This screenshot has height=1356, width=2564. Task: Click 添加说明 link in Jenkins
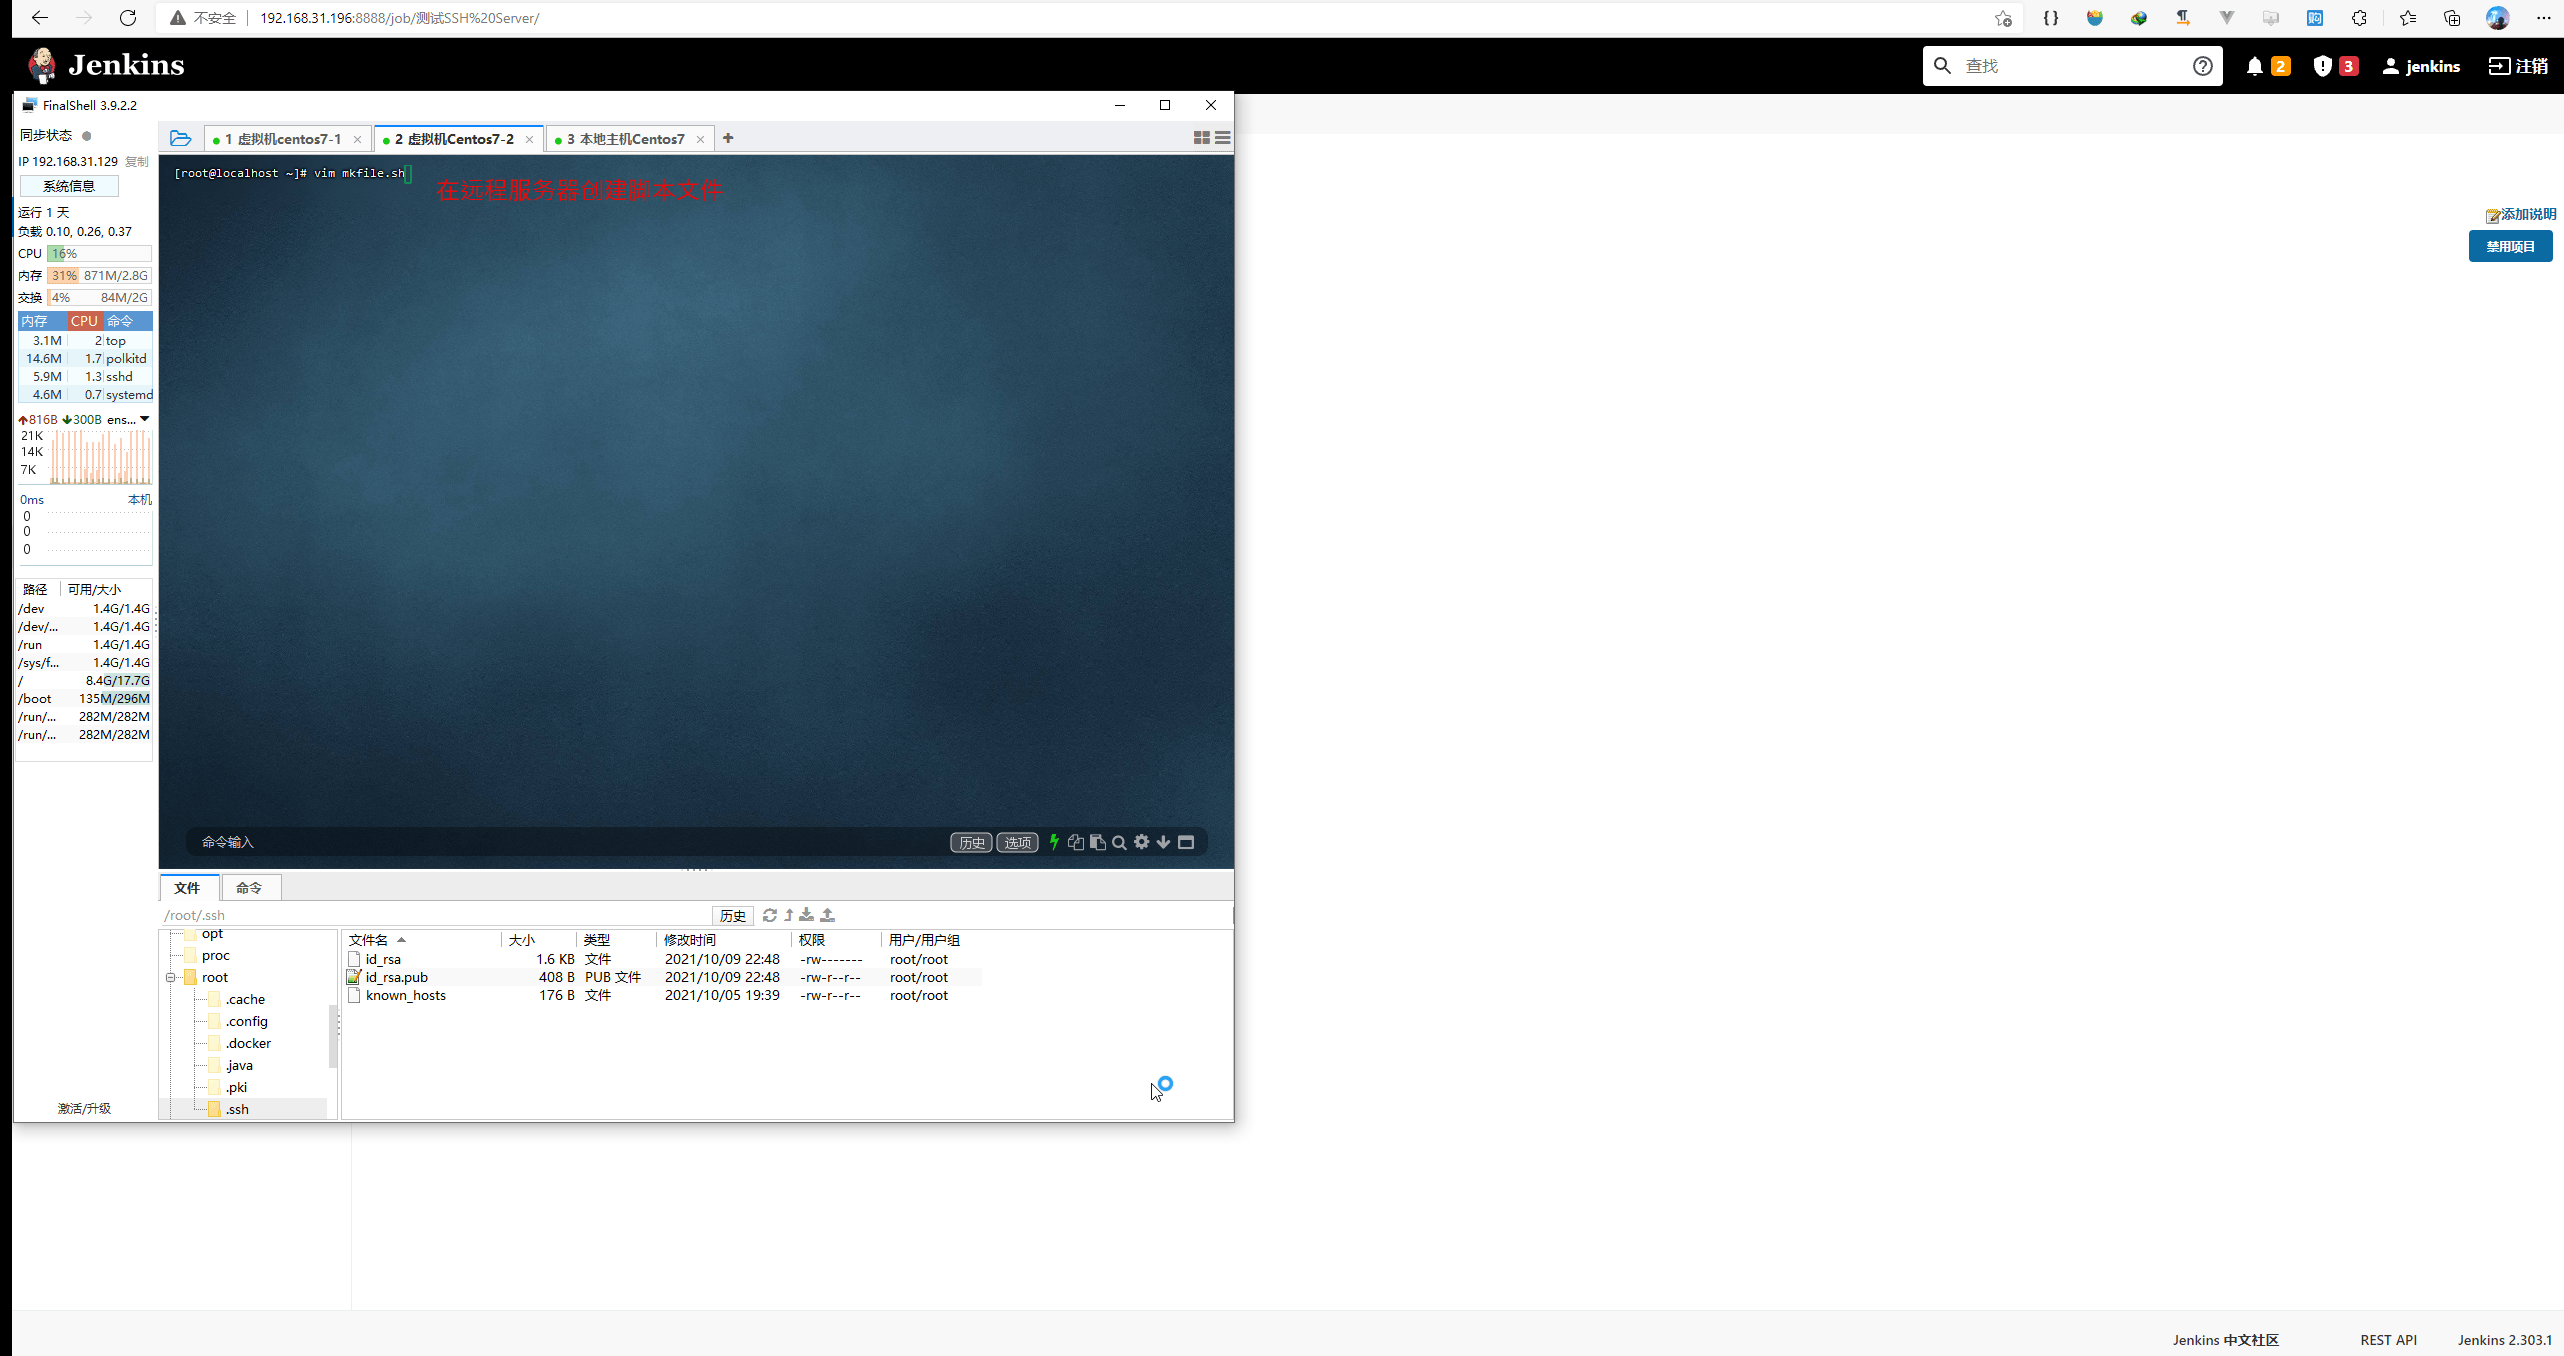(x=2520, y=214)
